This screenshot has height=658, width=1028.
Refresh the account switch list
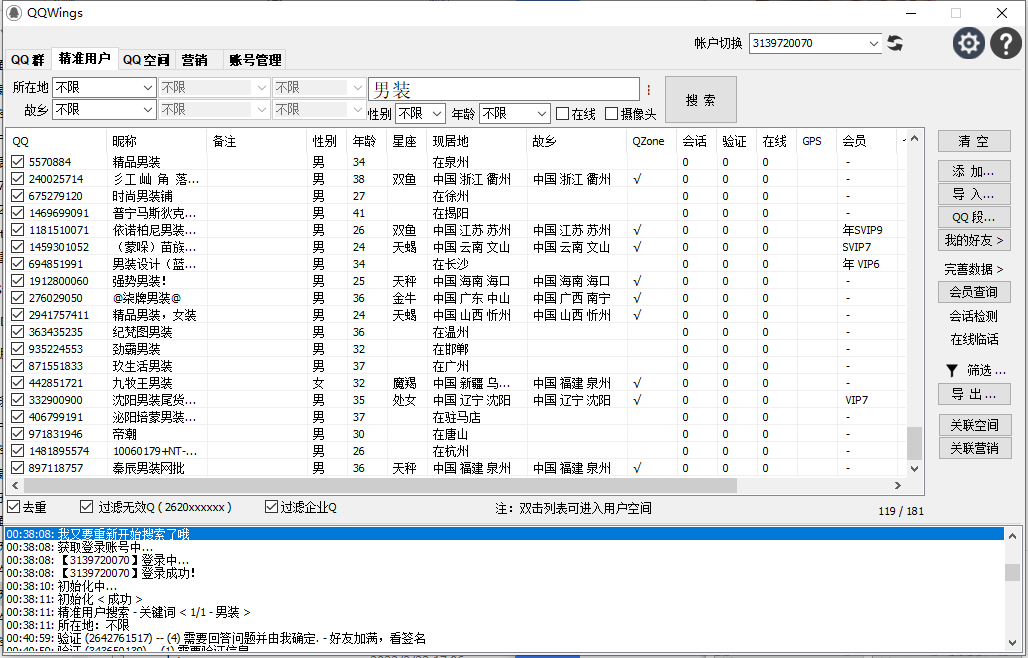point(895,43)
